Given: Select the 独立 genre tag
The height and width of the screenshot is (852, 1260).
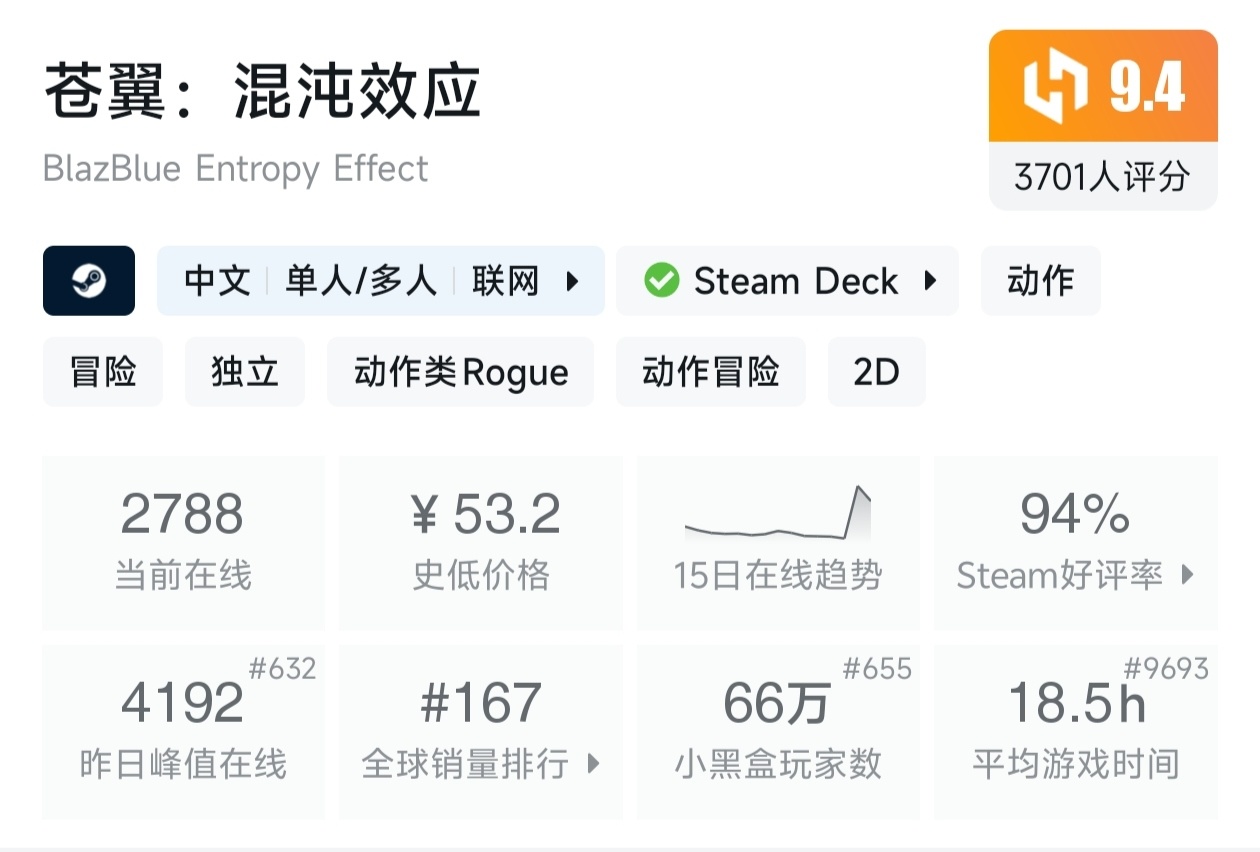Looking at the screenshot, I should click(244, 372).
